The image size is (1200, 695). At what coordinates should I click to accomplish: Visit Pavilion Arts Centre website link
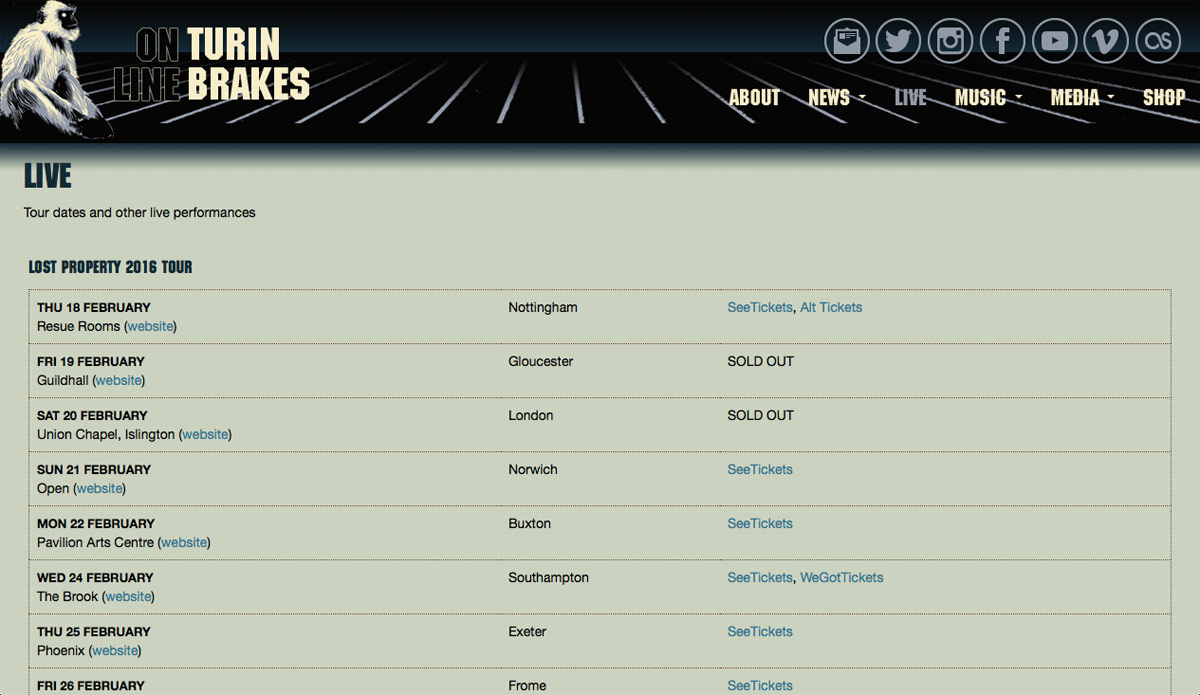tap(184, 542)
